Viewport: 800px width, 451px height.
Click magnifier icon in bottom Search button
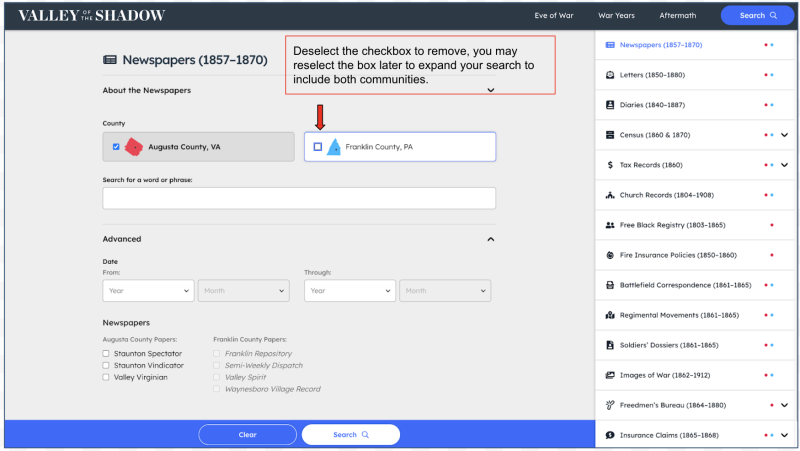[x=365, y=435]
